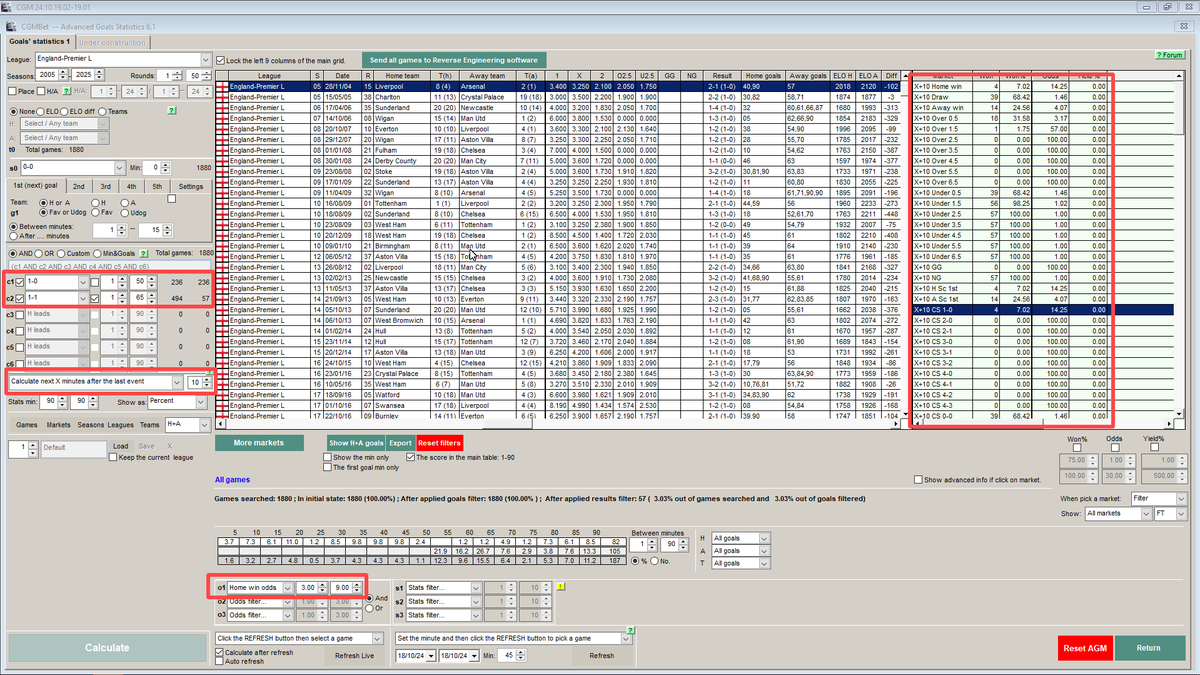Switch to the 2nd goal tab
This screenshot has height=675, width=1200.
pyautogui.click(x=78, y=186)
